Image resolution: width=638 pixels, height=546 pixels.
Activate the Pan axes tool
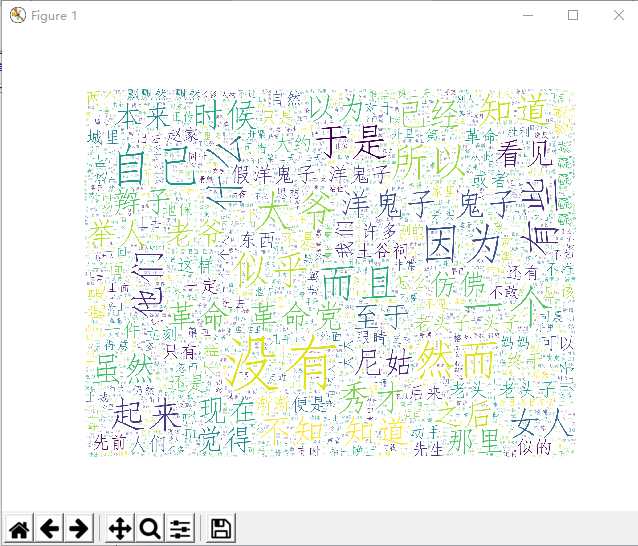[x=120, y=528]
